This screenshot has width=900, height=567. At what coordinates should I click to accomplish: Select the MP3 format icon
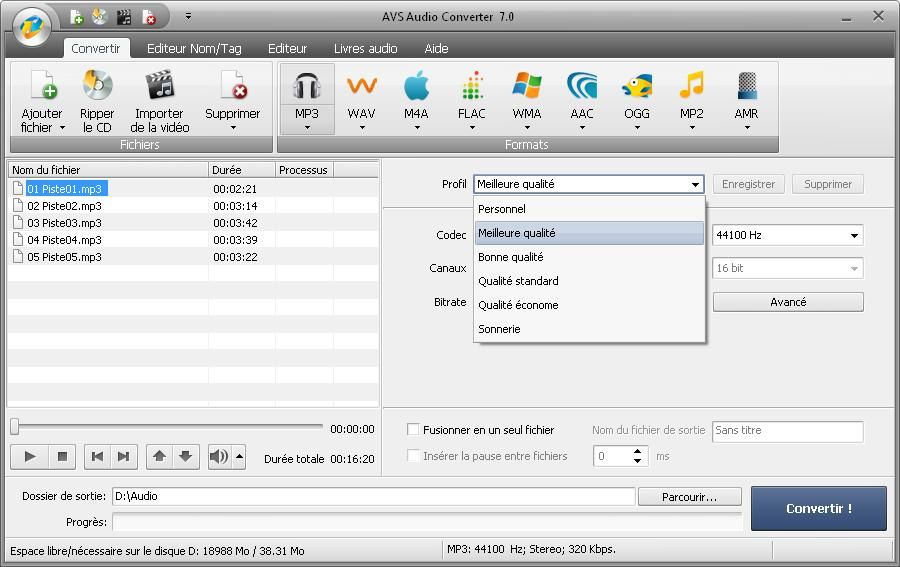tap(307, 86)
